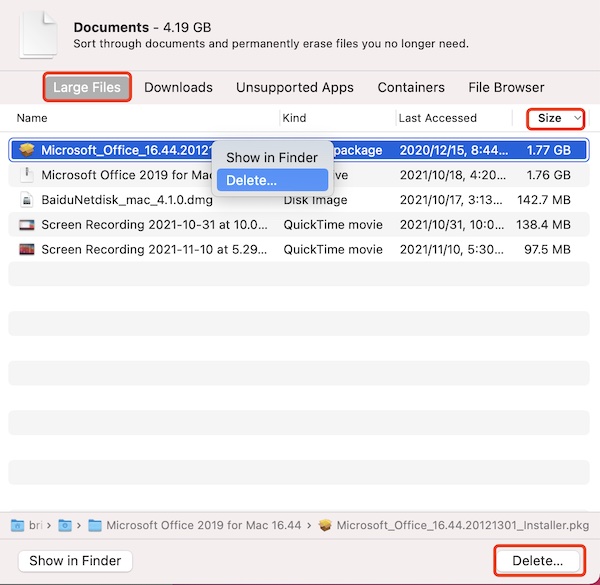
Task: Click the 1.77 GB size value
Action: click(x=549, y=150)
